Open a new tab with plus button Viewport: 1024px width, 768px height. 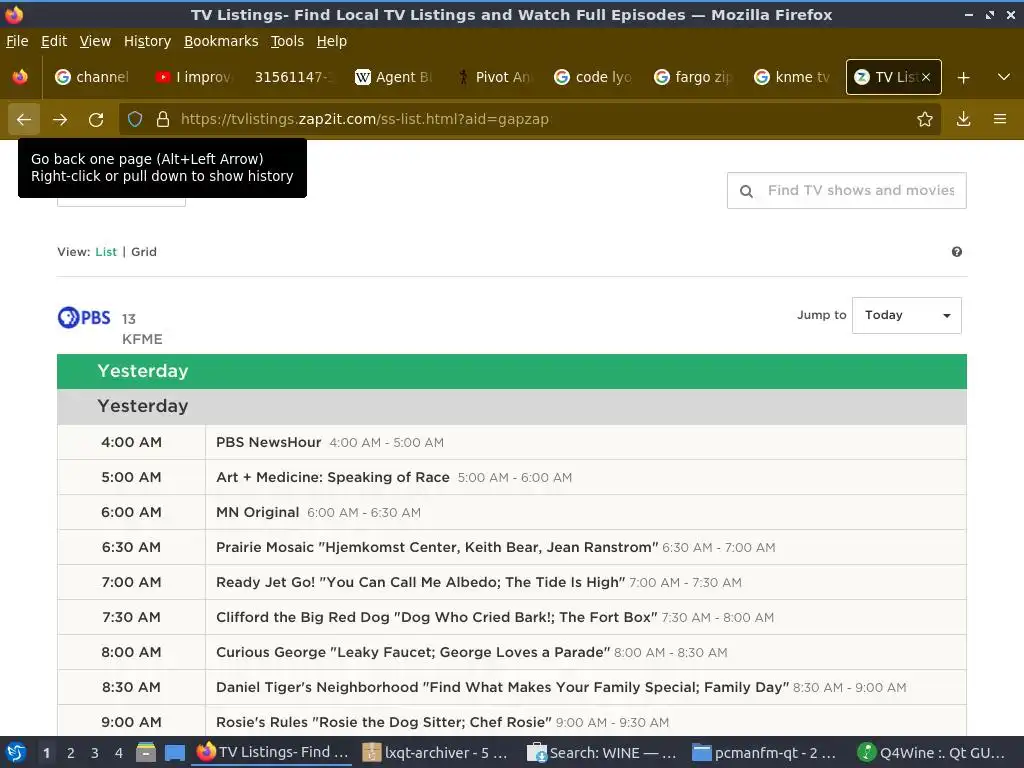tap(963, 78)
